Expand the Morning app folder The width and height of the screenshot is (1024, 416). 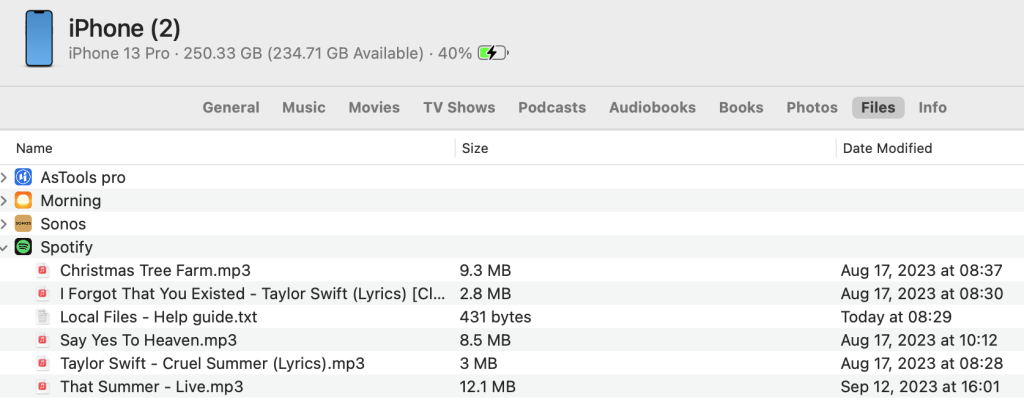point(5,200)
